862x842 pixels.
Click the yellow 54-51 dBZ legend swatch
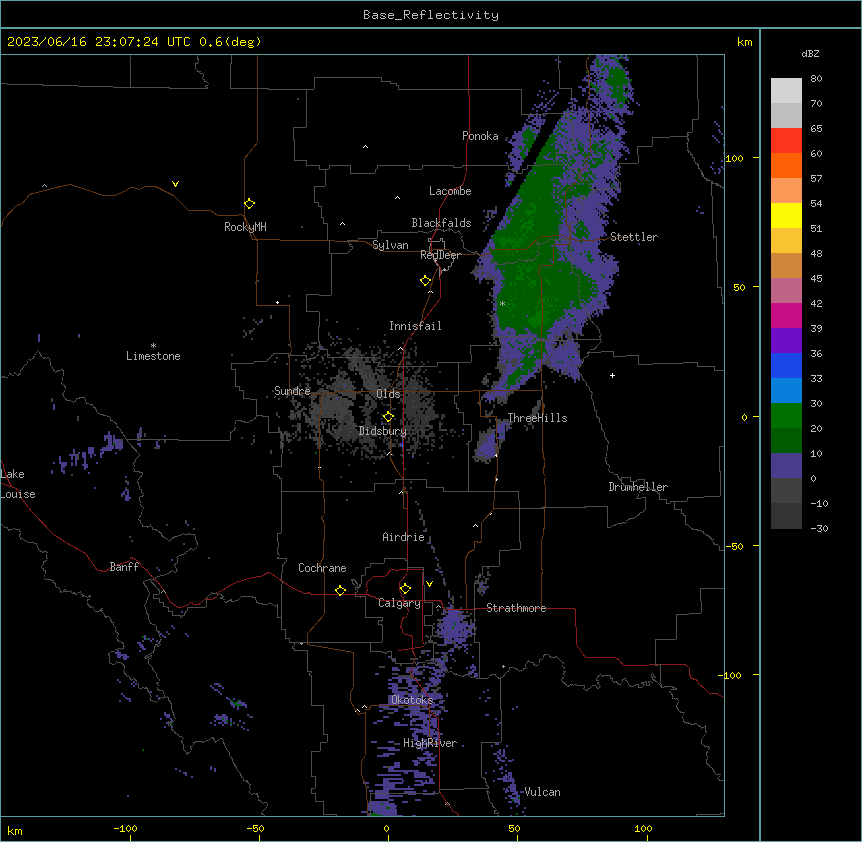786,215
